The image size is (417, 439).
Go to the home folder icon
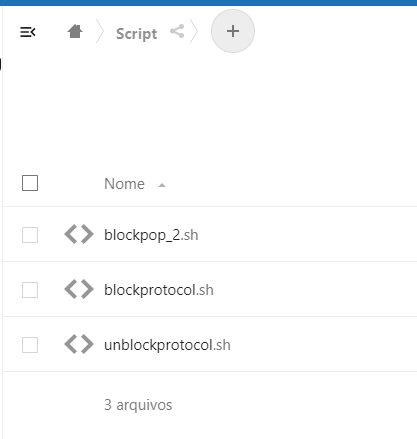click(75, 32)
